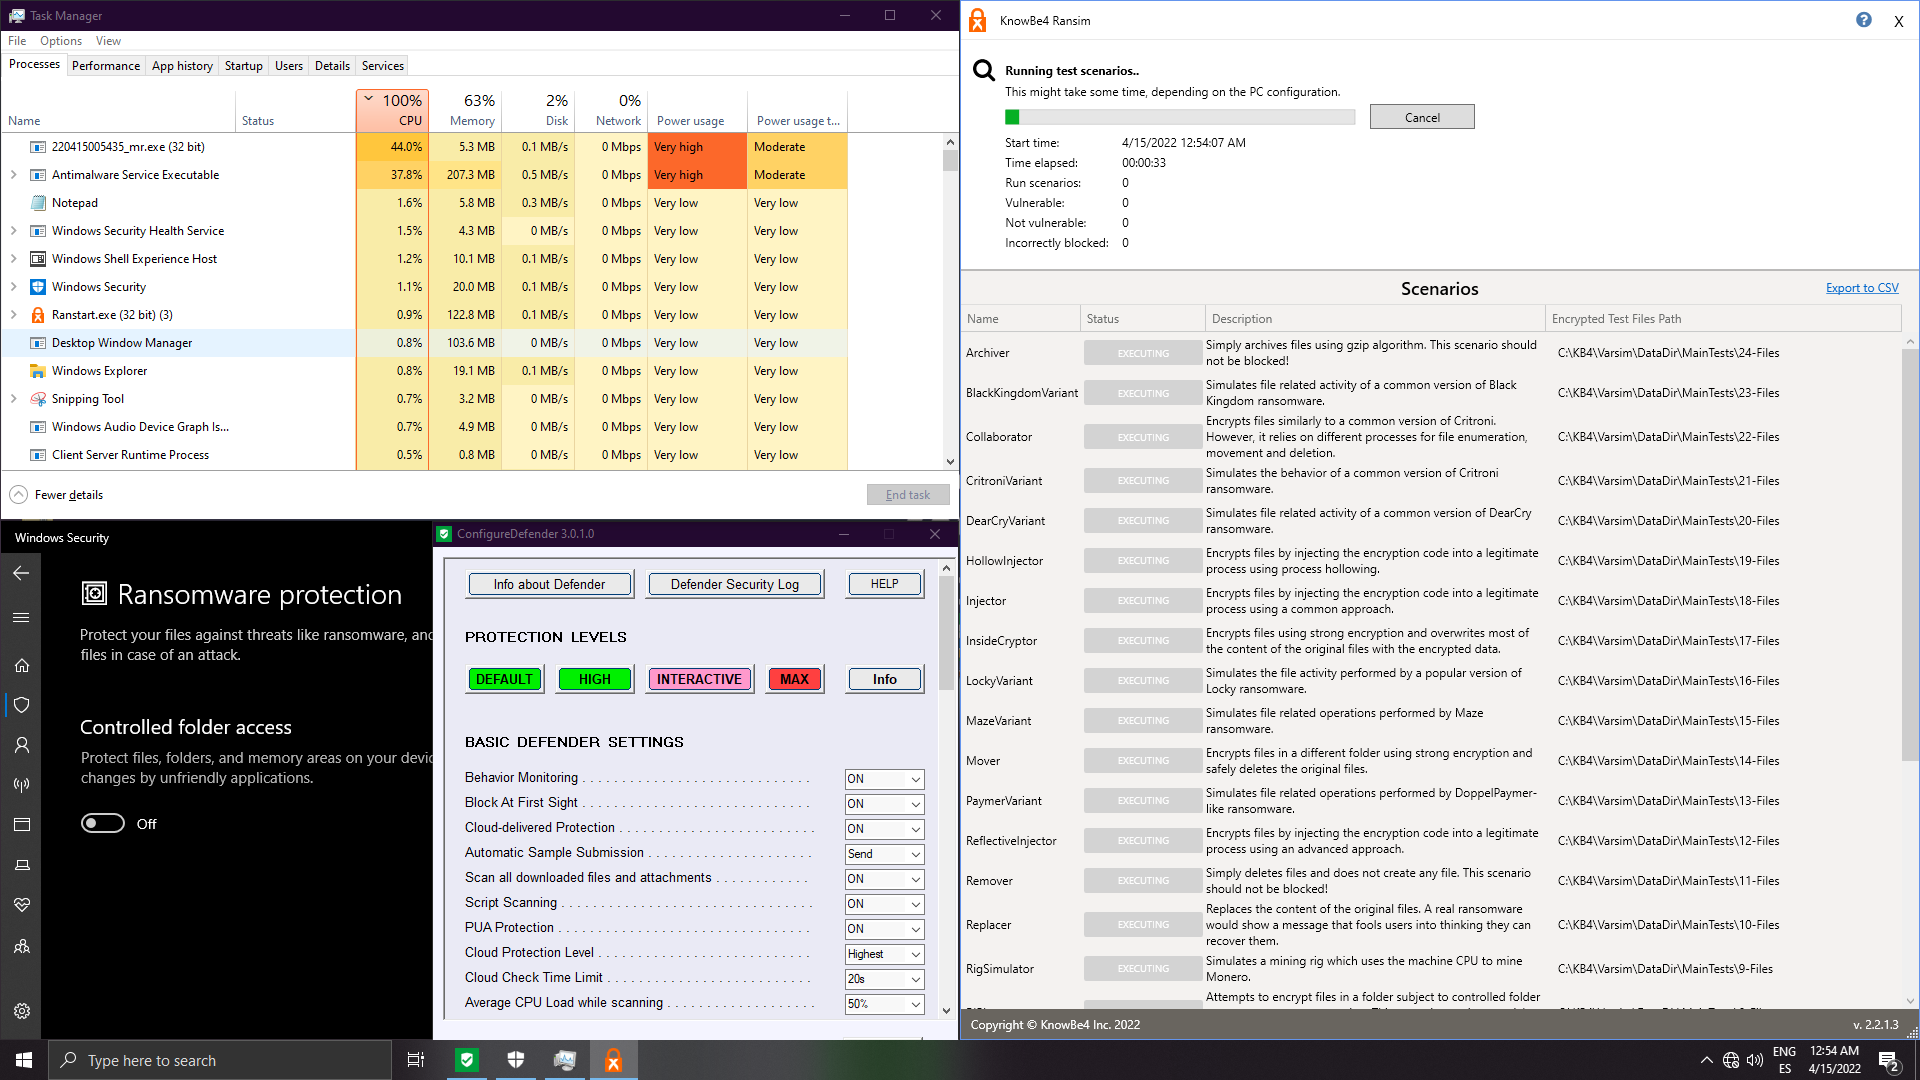Toggle Controlled folder access switch
The width and height of the screenshot is (1920, 1080).
[x=103, y=823]
